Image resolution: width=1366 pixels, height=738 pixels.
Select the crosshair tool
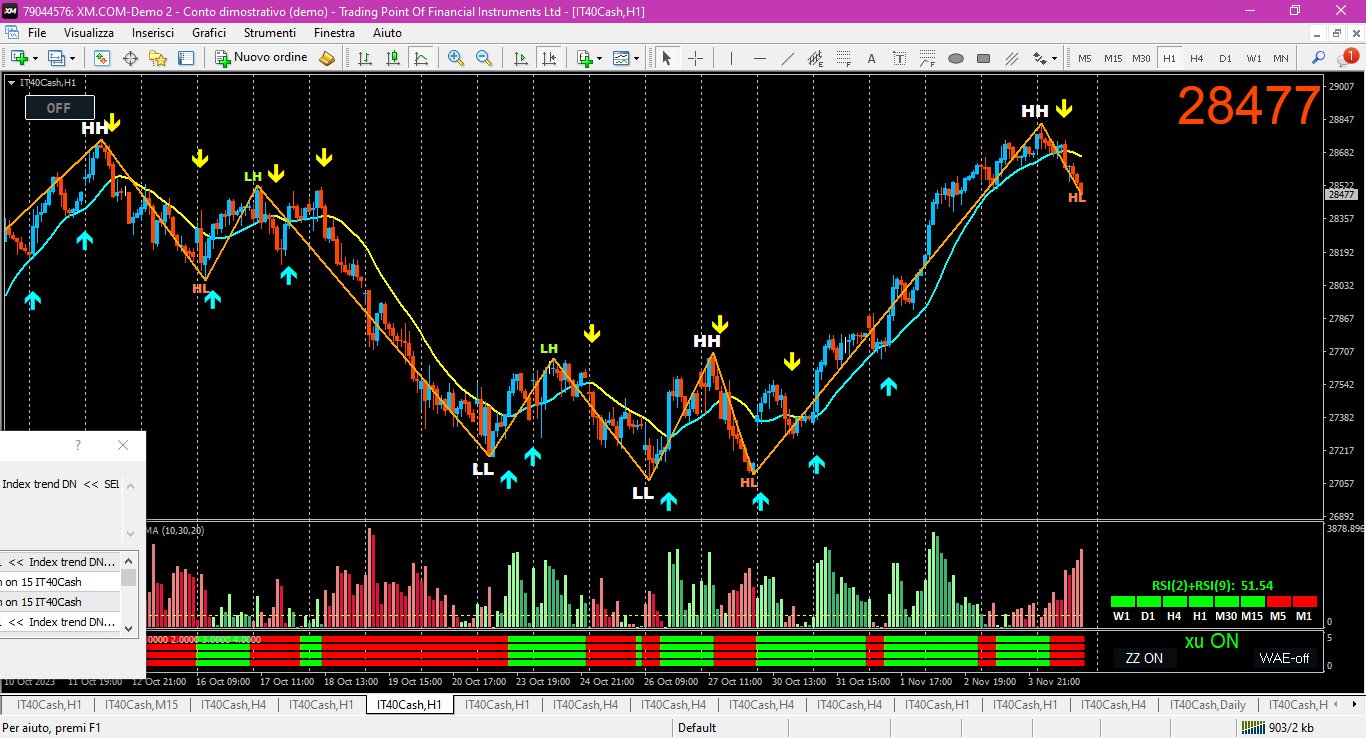pyautogui.click(x=696, y=58)
